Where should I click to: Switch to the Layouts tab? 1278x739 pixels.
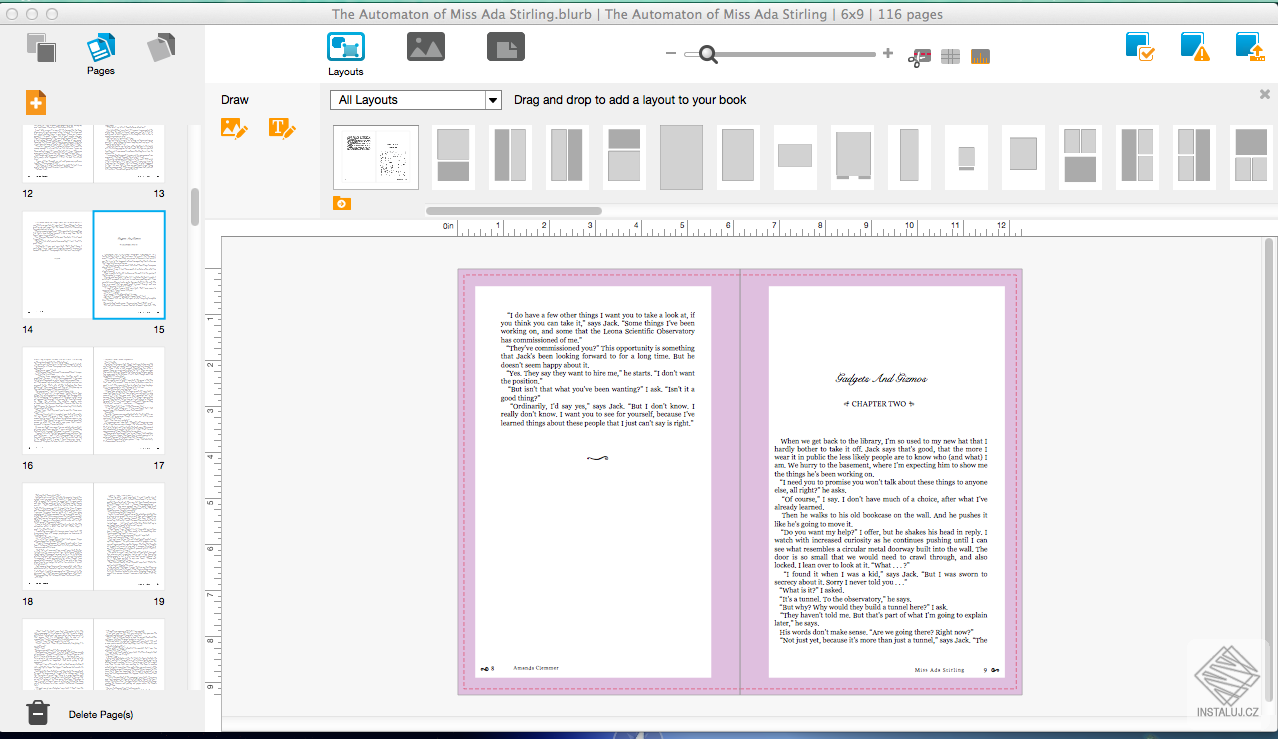[x=346, y=54]
